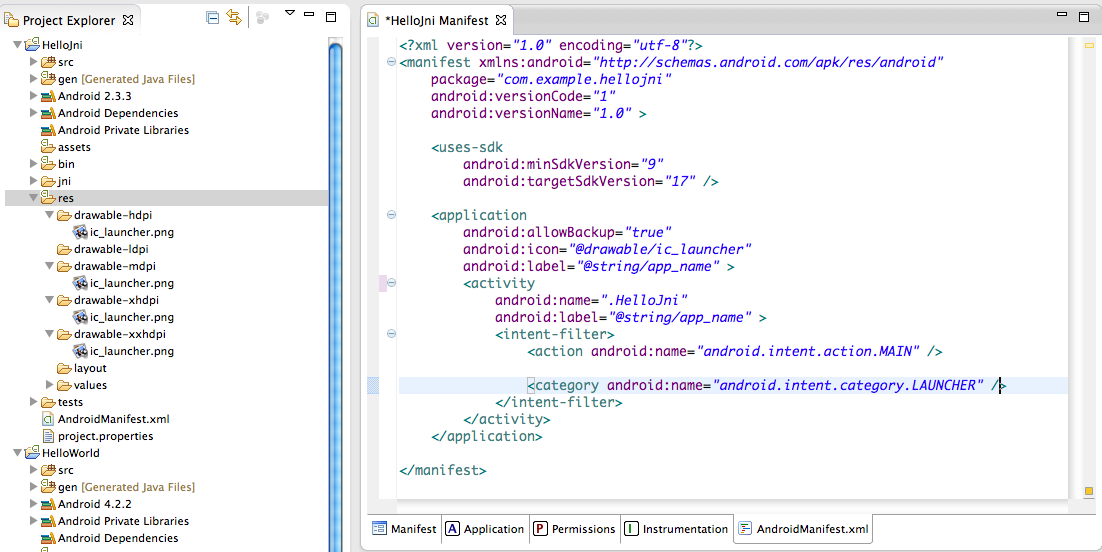Select the HelloJni Manifest editor tab
Viewport: 1102px width, 552px height.
pyautogui.click(x=436, y=20)
